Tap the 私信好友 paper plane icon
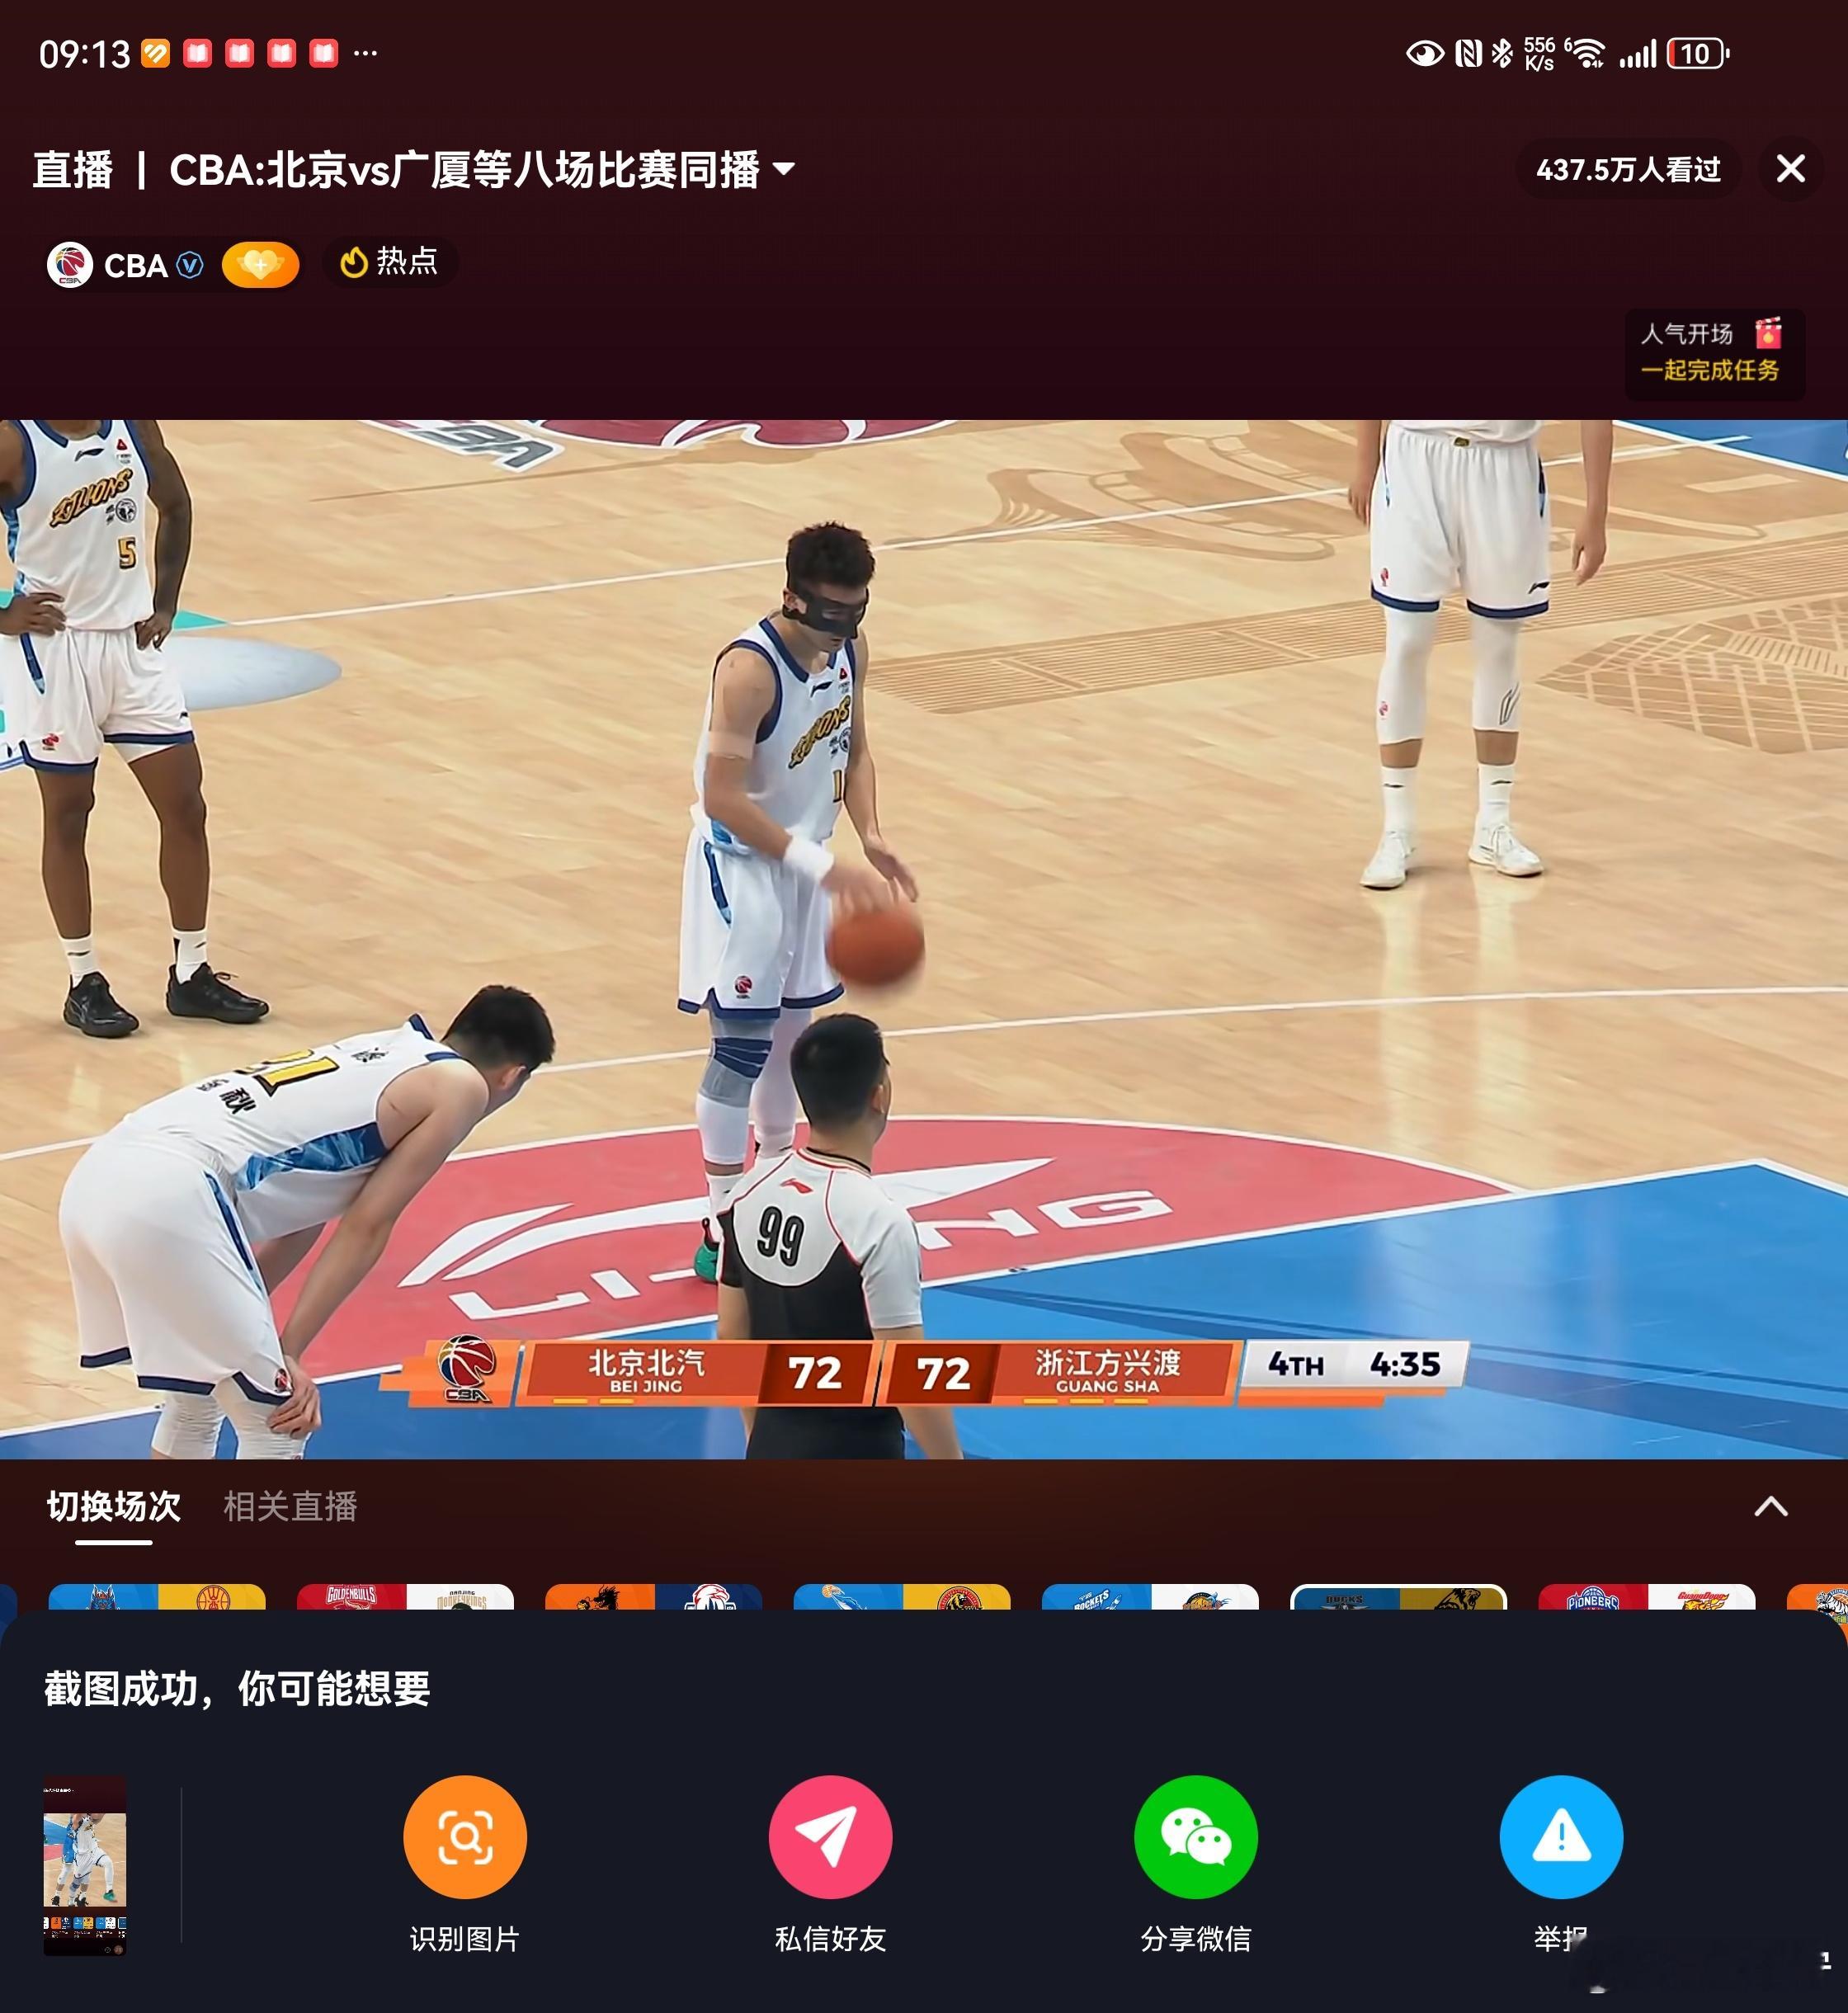Screen dimensions: 1848x2013 click(829, 1836)
